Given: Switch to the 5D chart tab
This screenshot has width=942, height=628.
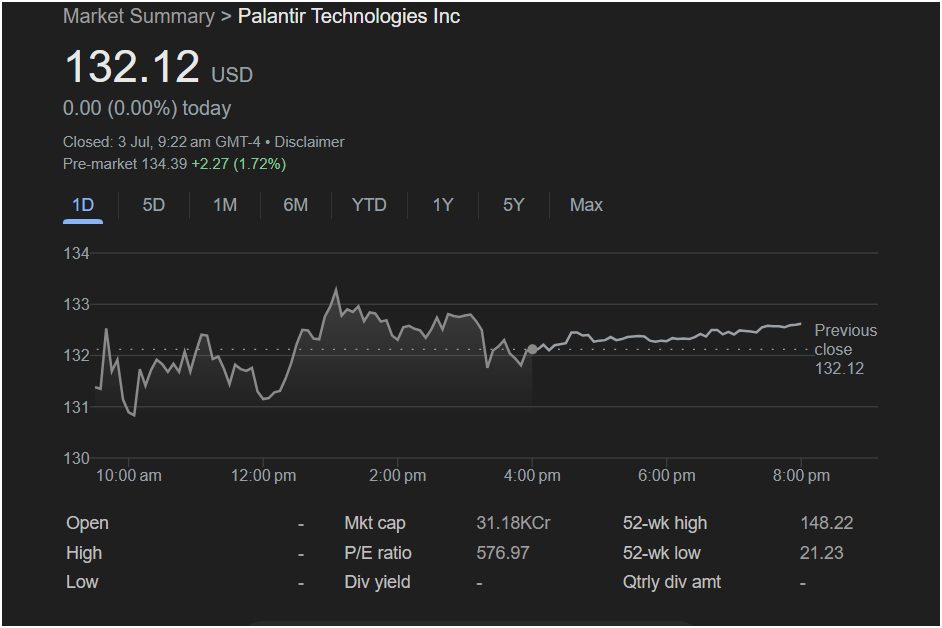Looking at the screenshot, I should tap(154, 206).
